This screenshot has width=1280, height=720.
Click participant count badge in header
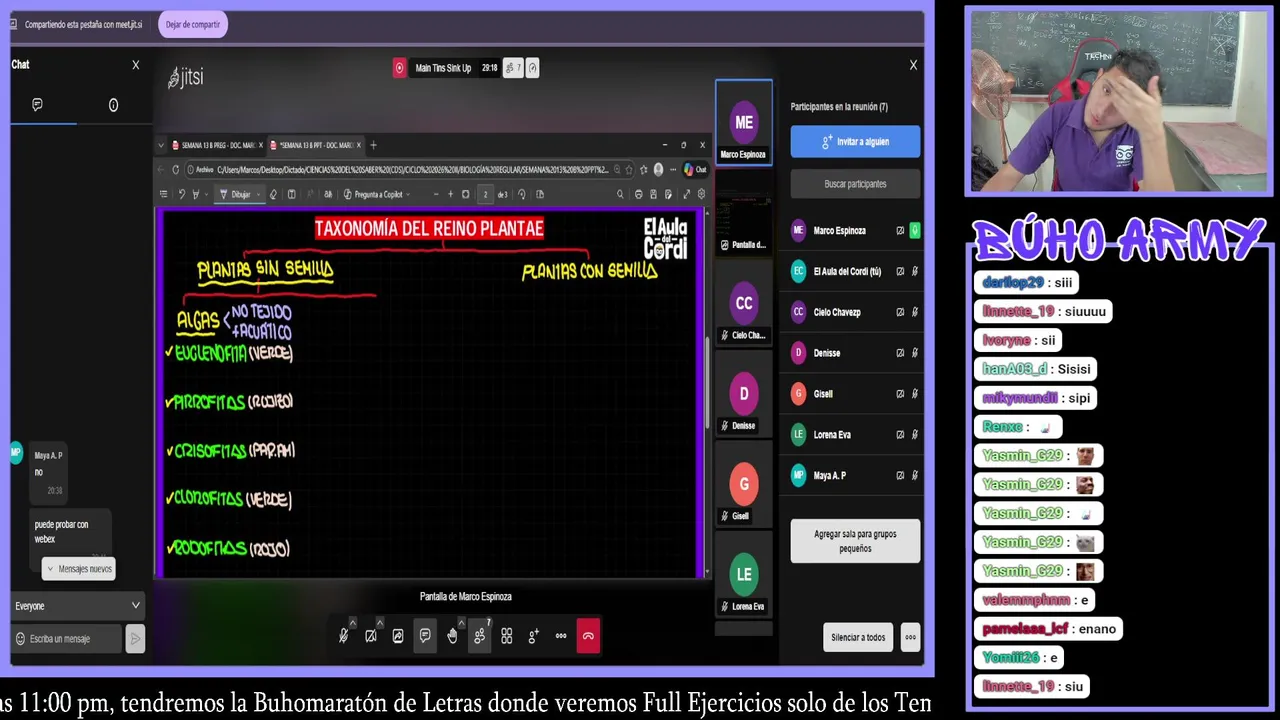514,68
